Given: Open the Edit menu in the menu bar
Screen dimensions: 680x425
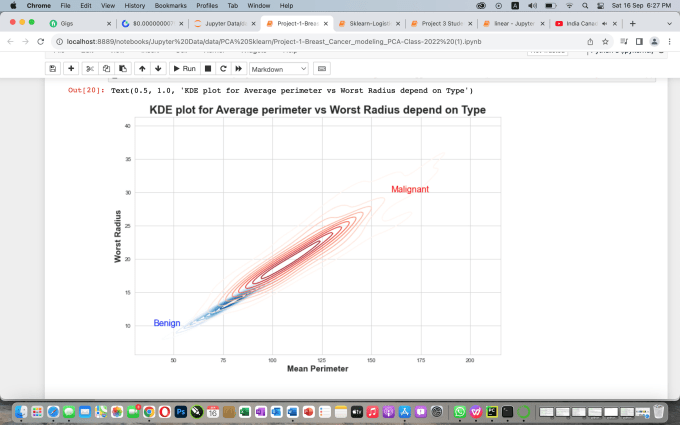Looking at the screenshot, I should [86, 6].
